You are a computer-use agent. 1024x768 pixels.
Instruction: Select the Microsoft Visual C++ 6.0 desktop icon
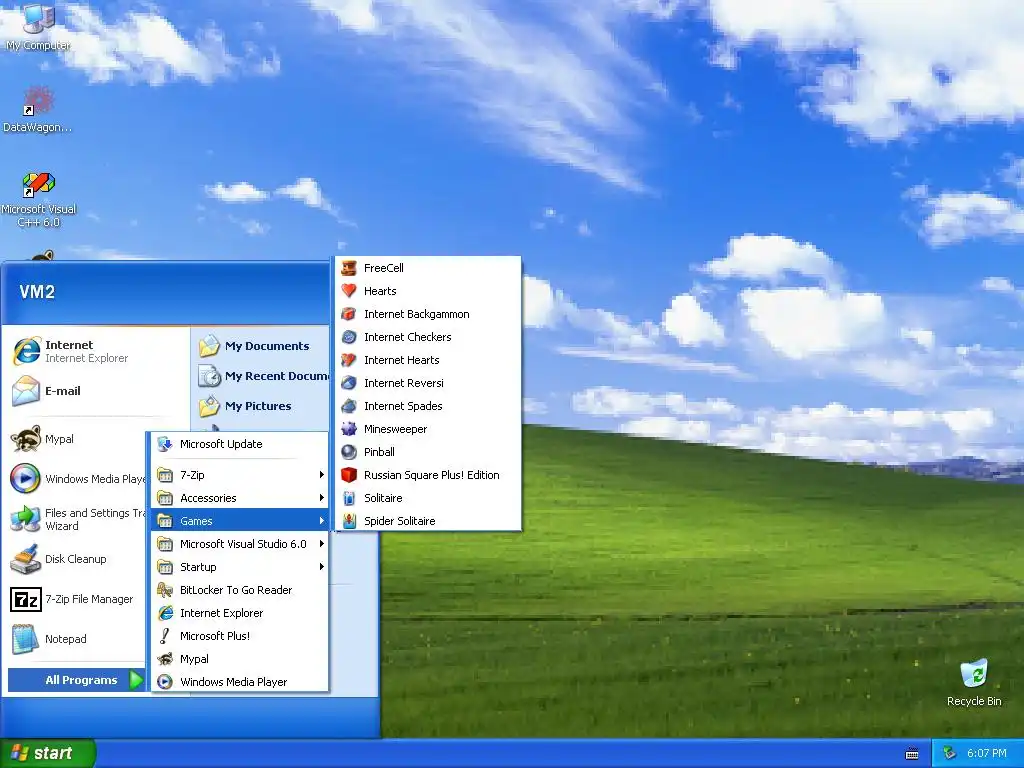click(x=39, y=200)
